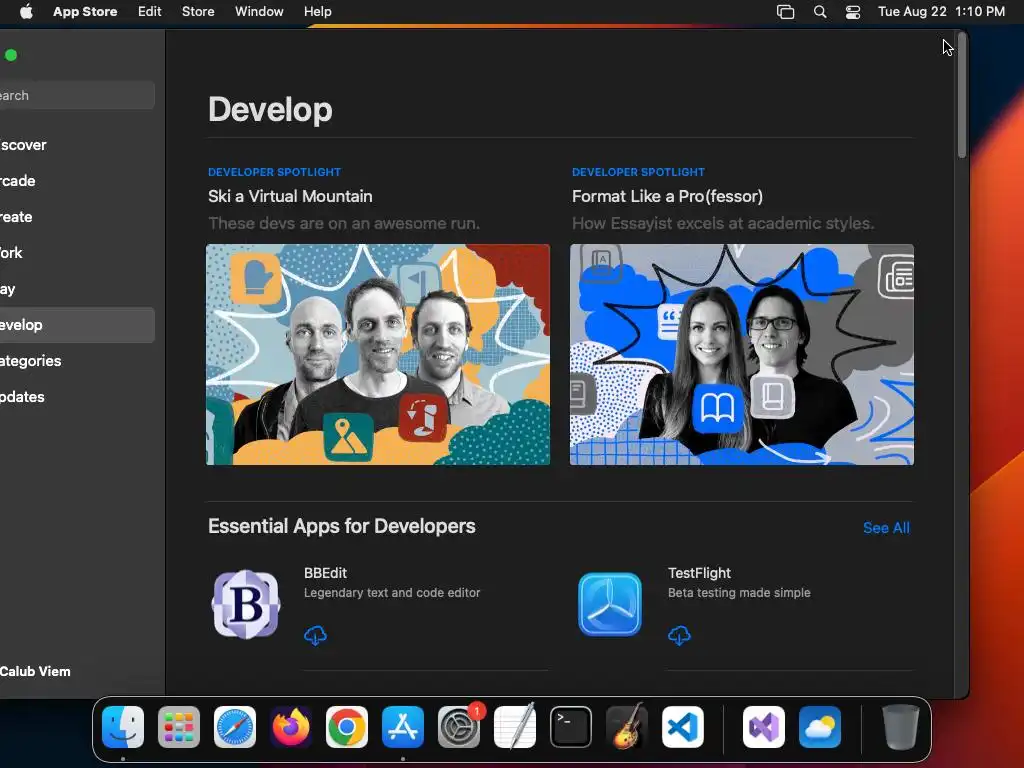The width and height of the screenshot is (1024, 768).
Task: Open Google Chrome from the Dock
Action: coord(347,727)
